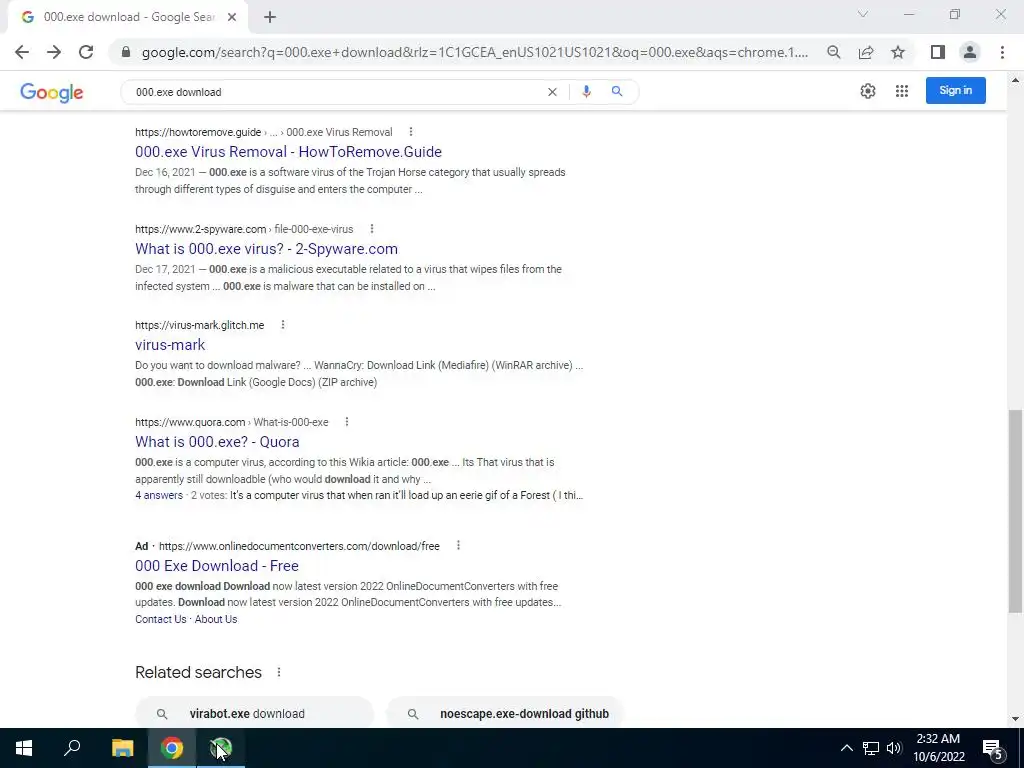The width and height of the screenshot is (1024, 768).
Task: Open the site info padlock icon
Action: point(126,52)
